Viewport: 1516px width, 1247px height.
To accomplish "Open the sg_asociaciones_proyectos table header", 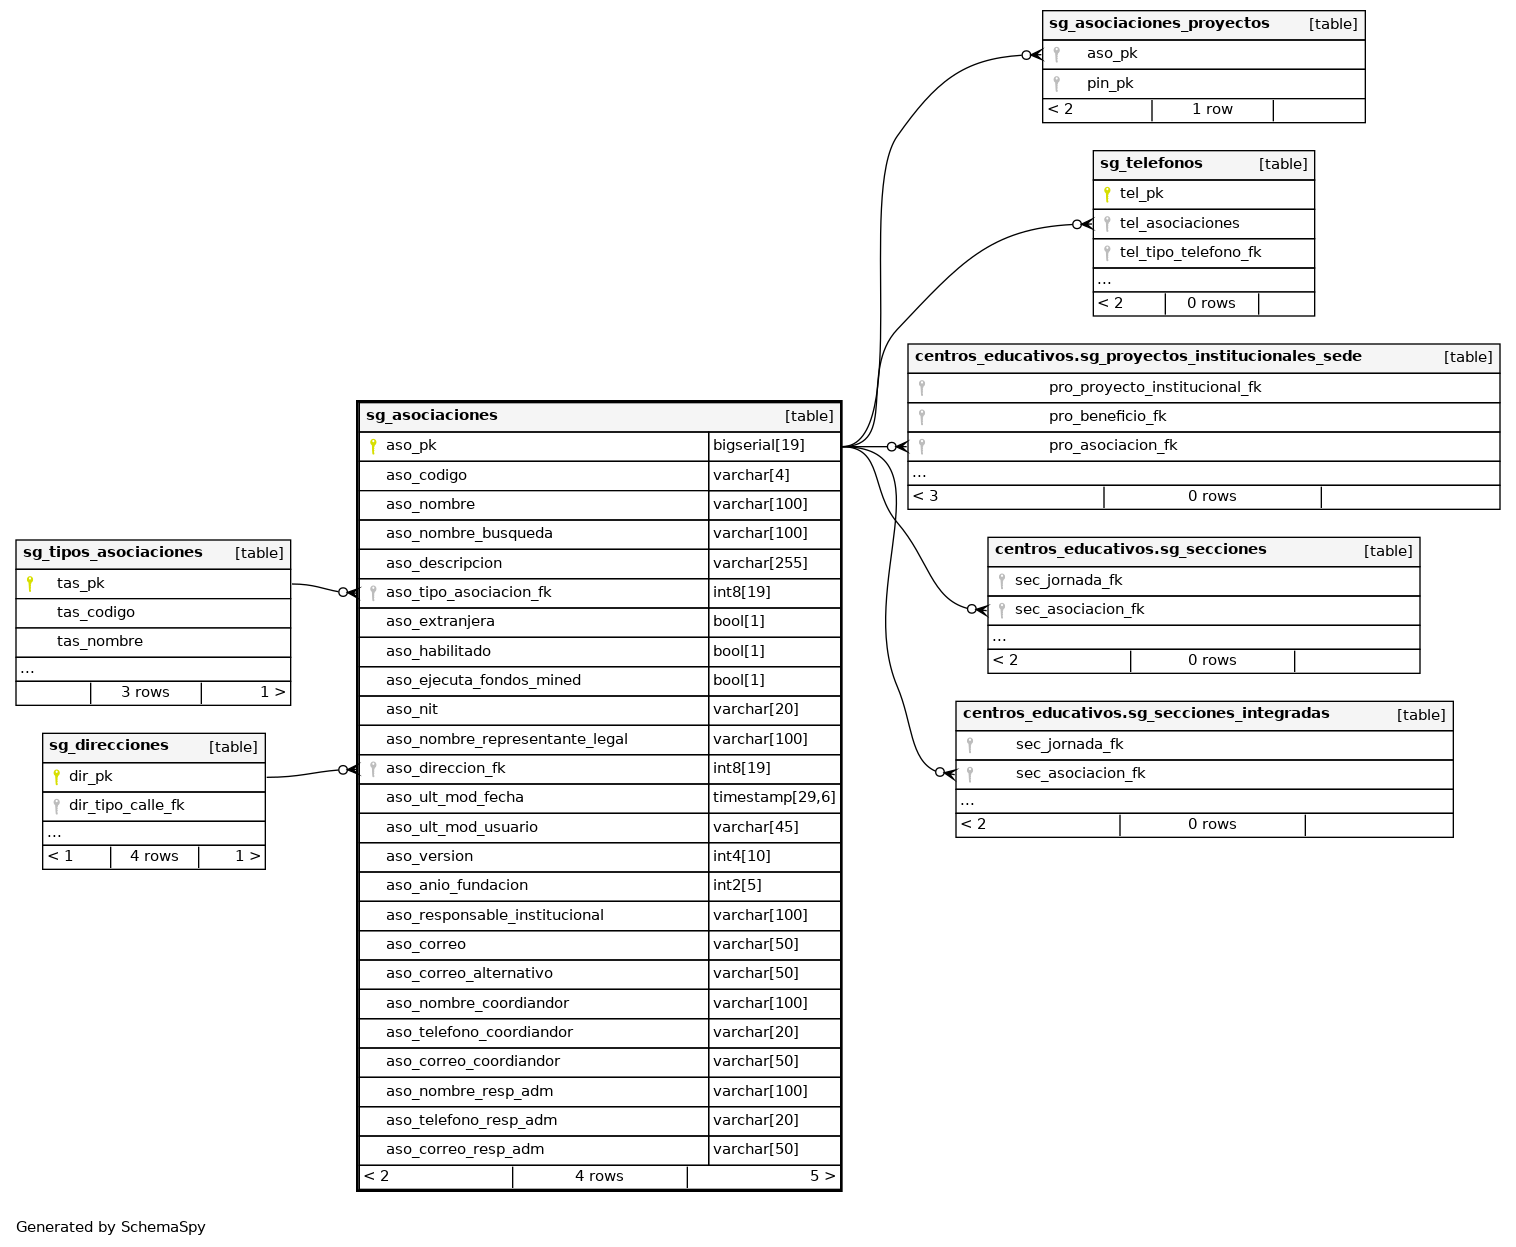I will click(1159, 24).
